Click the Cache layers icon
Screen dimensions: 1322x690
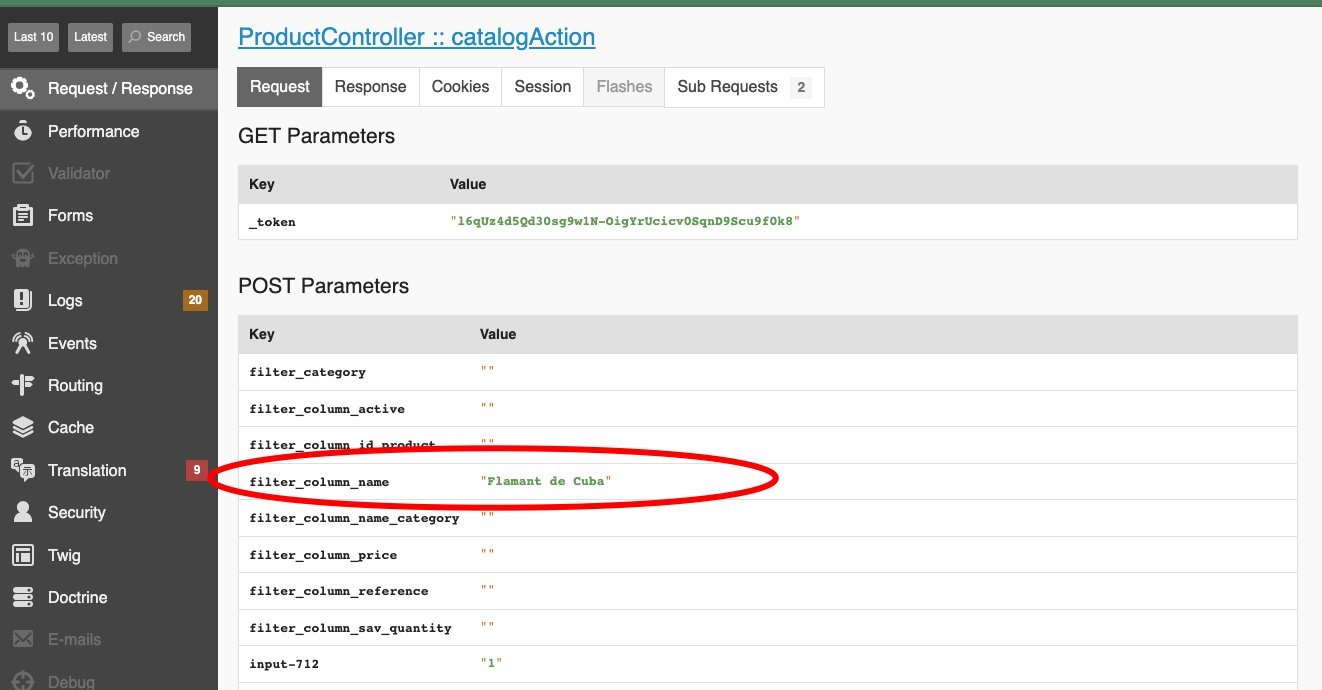tap(23, 427)
